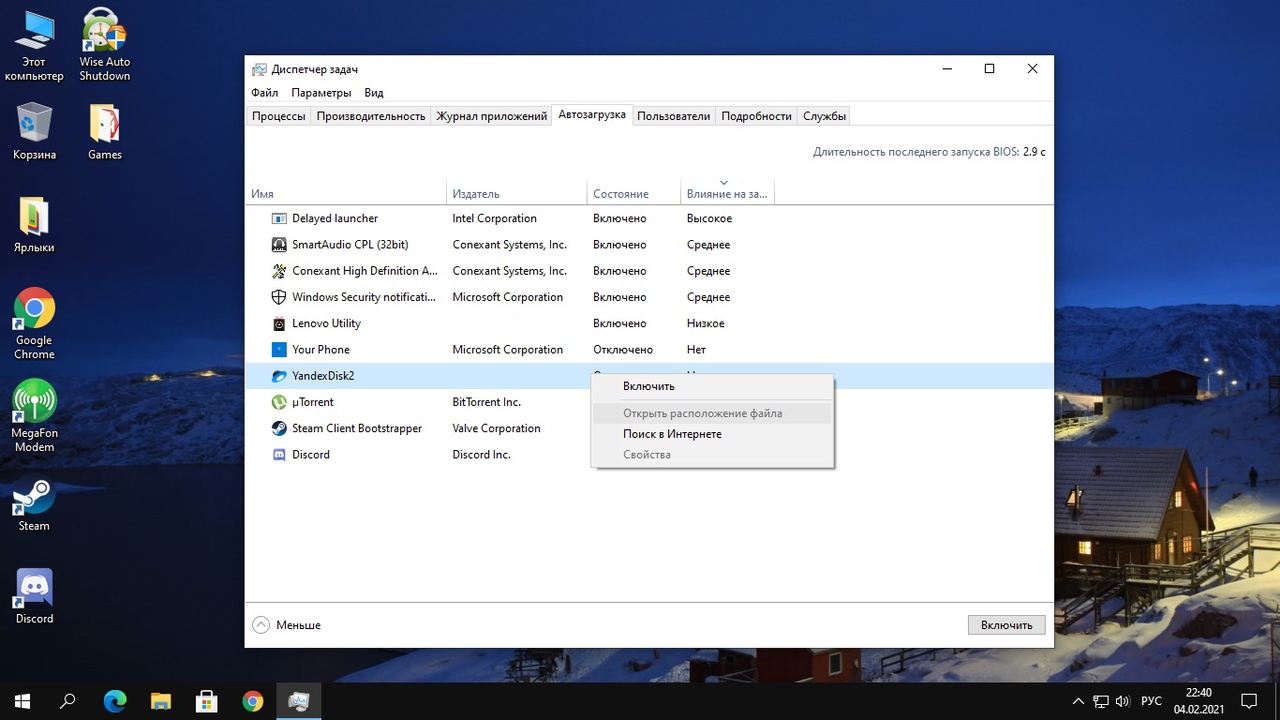The height and width of the screenshot is (720, 1280).
Task: Show hidden tray icons chevron
Action: (1078, 701)
